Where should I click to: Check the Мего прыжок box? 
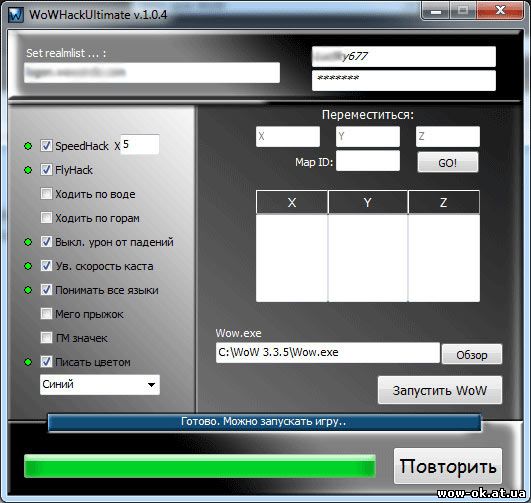pos(46,314)
